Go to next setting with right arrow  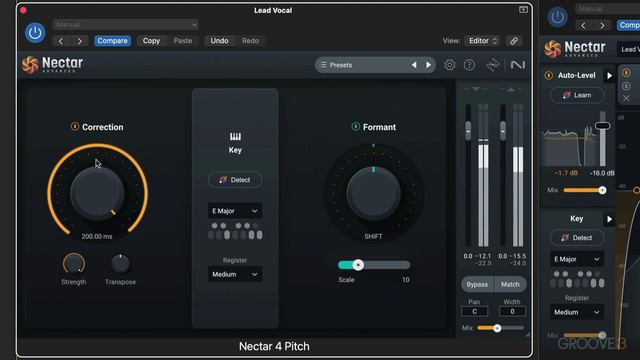click(x=80, y=41)
